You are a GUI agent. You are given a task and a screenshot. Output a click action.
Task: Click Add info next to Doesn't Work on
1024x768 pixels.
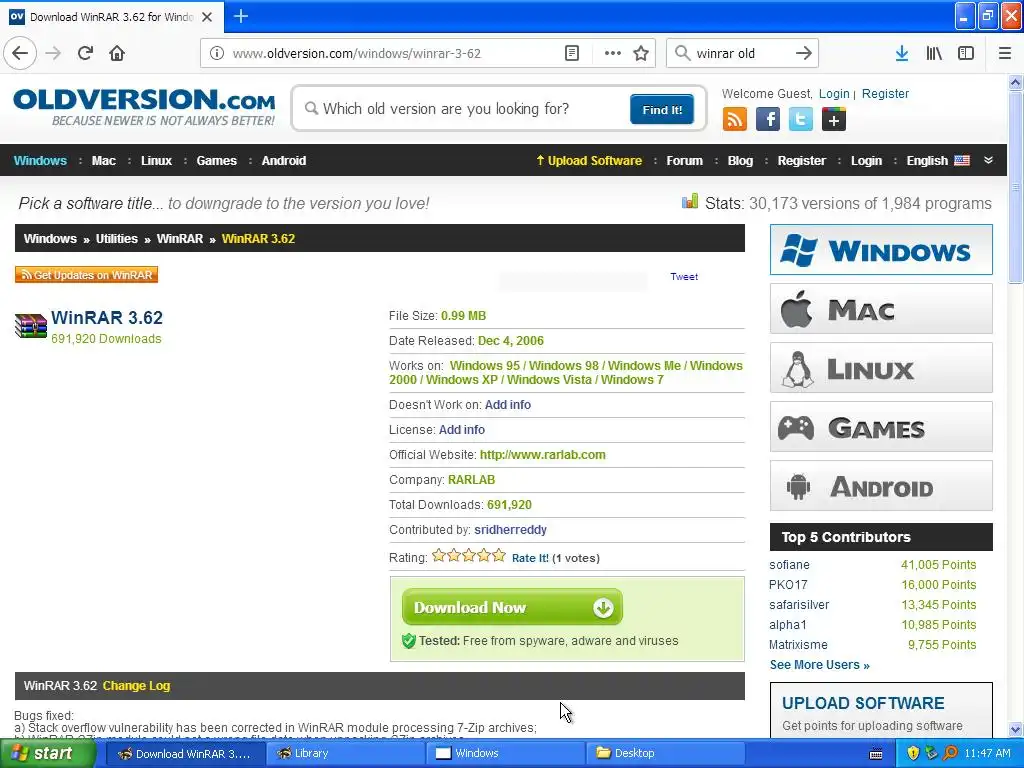(507, 405)
